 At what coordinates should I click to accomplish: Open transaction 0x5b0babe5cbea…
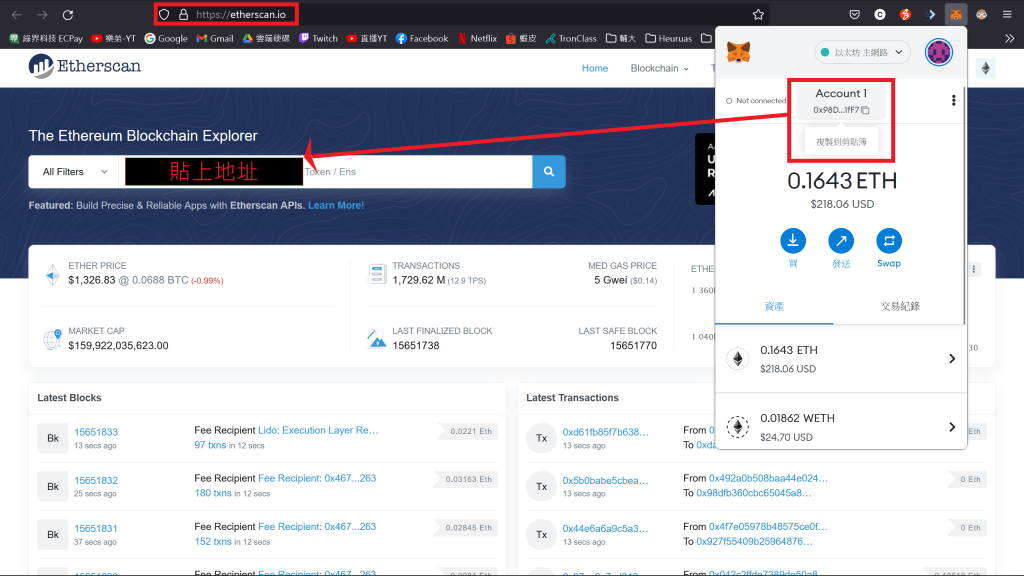pyautogui.click(x=605, y=480)
